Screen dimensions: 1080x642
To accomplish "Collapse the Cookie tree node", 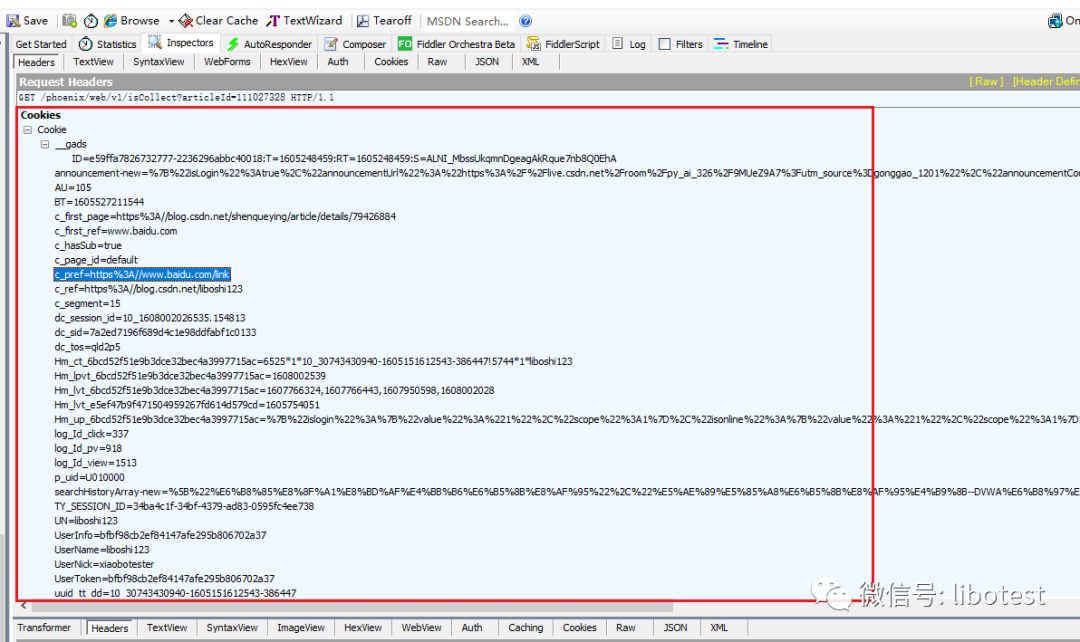I will pyautogui.click(x=28, y=130).
